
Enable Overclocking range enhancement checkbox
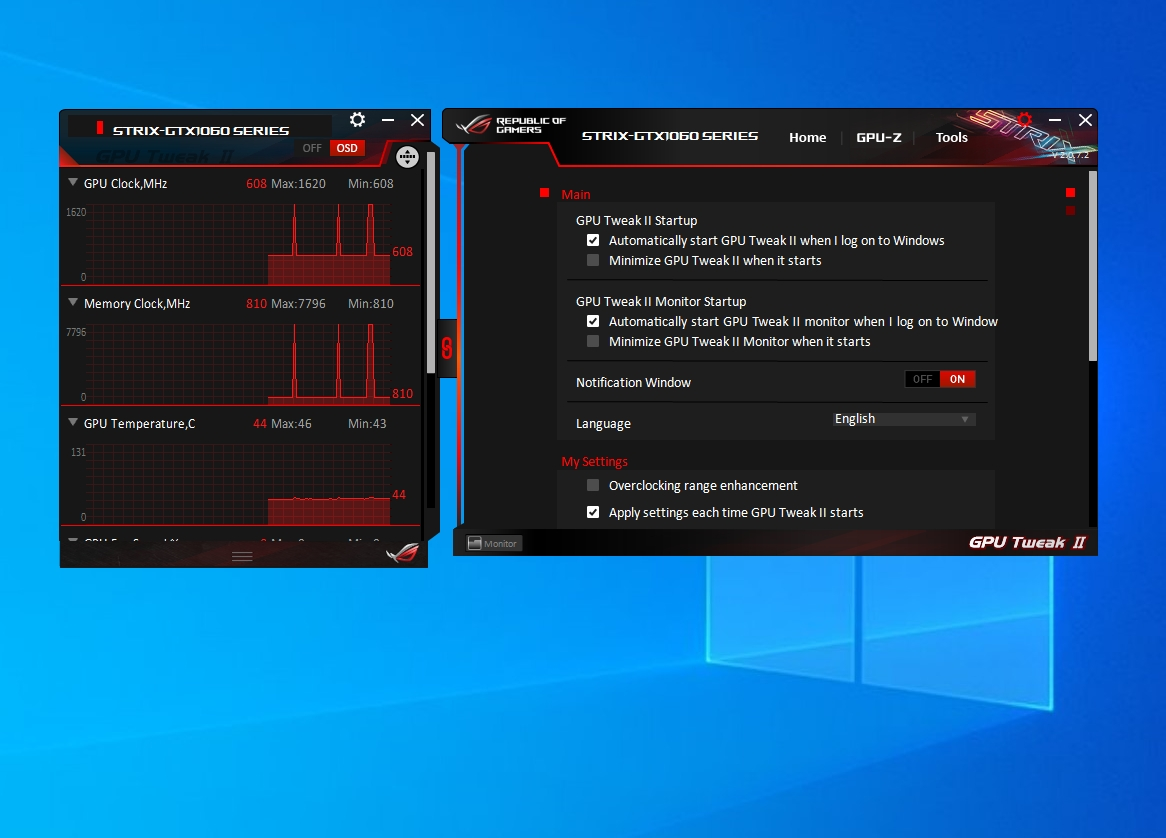coord(593,486)
